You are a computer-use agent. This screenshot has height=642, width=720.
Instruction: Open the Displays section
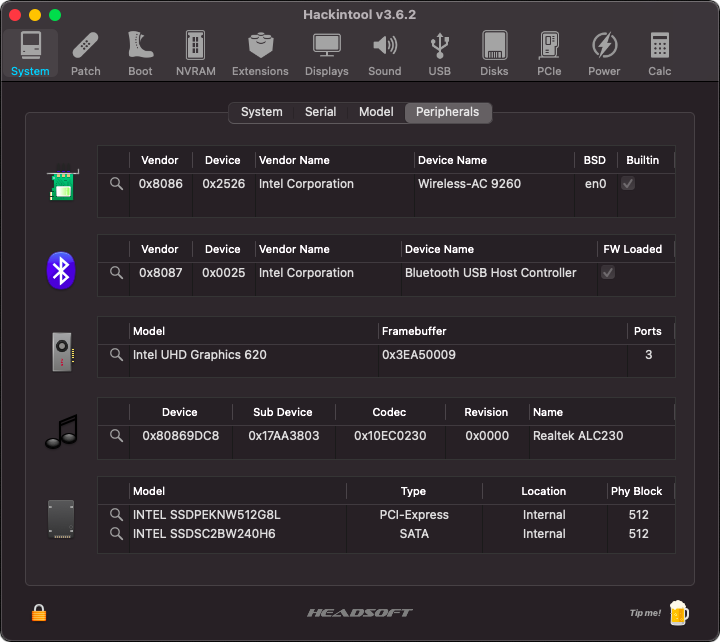326,53
